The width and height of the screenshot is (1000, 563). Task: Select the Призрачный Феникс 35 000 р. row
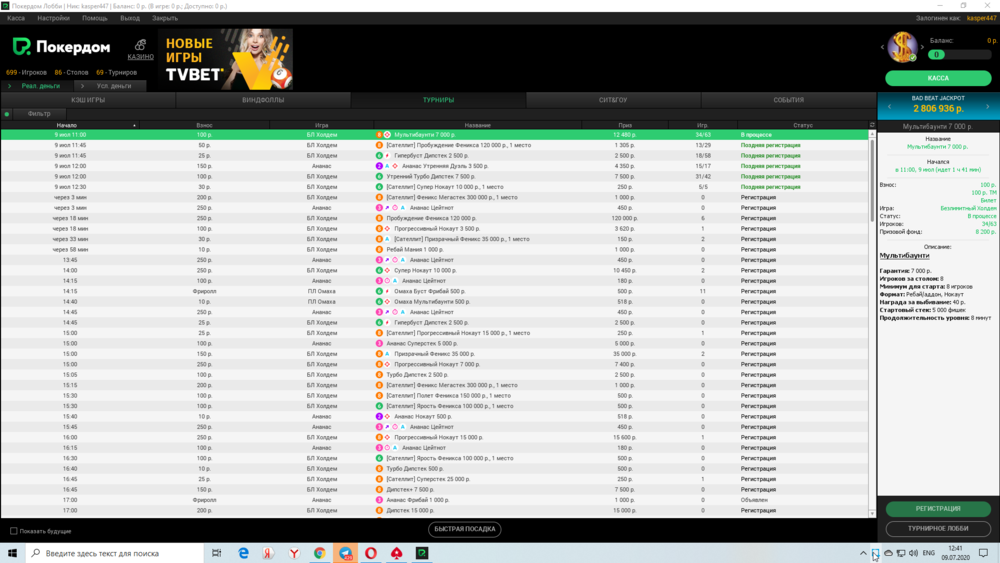pos(436,354)
